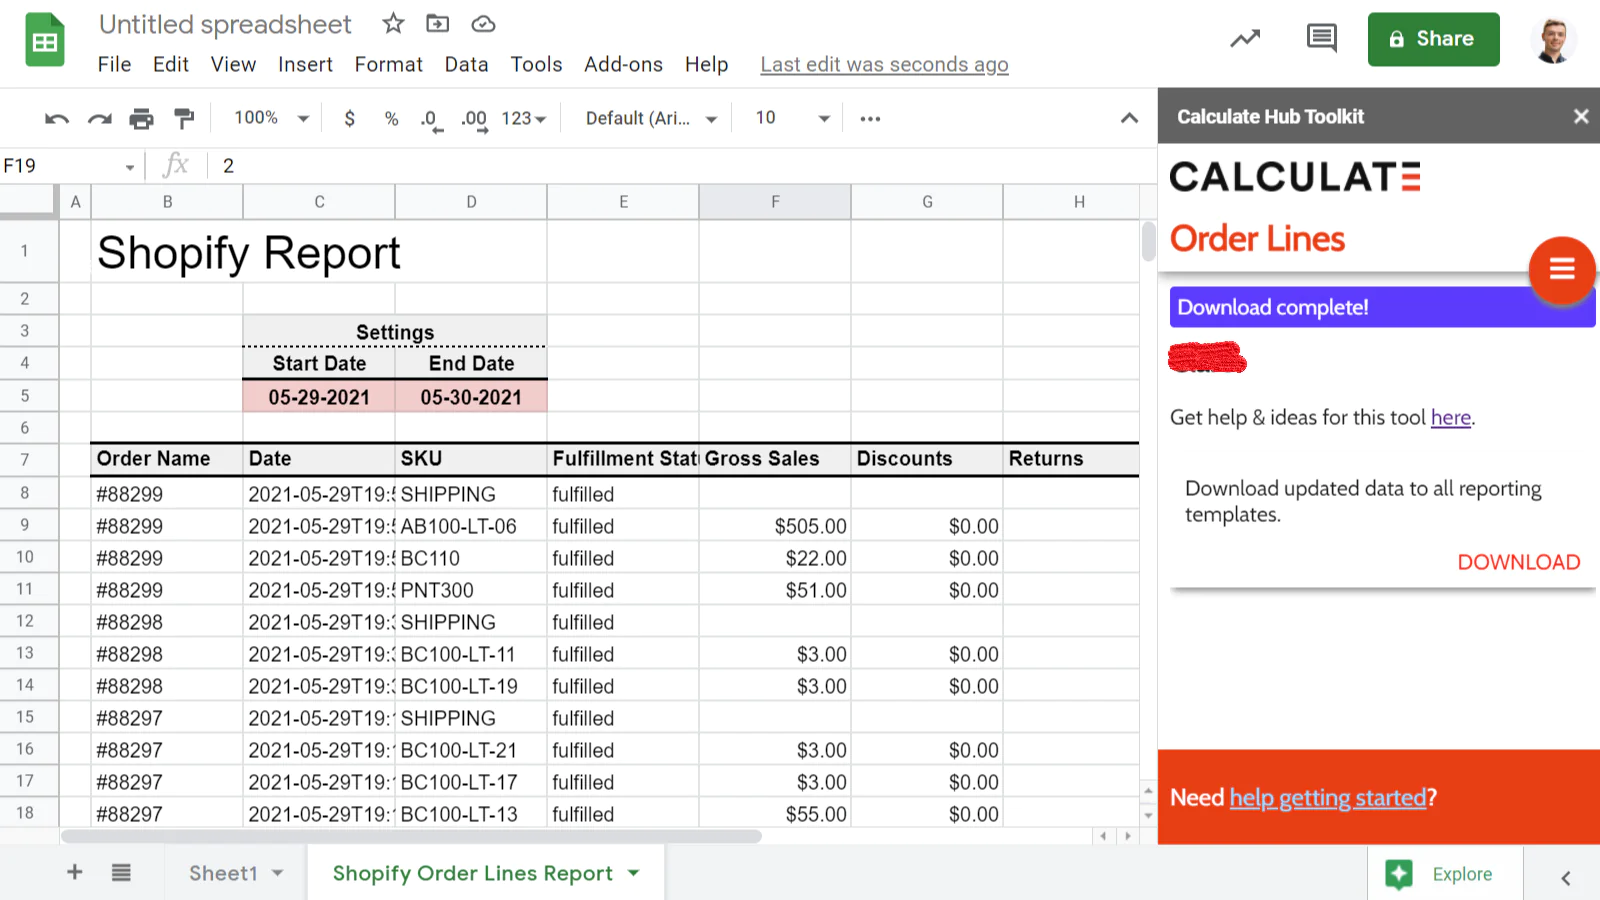Select the SKU cell AB100-LT-06
The height and width of the screenshot is (900, 1600).
click(471, 526)
